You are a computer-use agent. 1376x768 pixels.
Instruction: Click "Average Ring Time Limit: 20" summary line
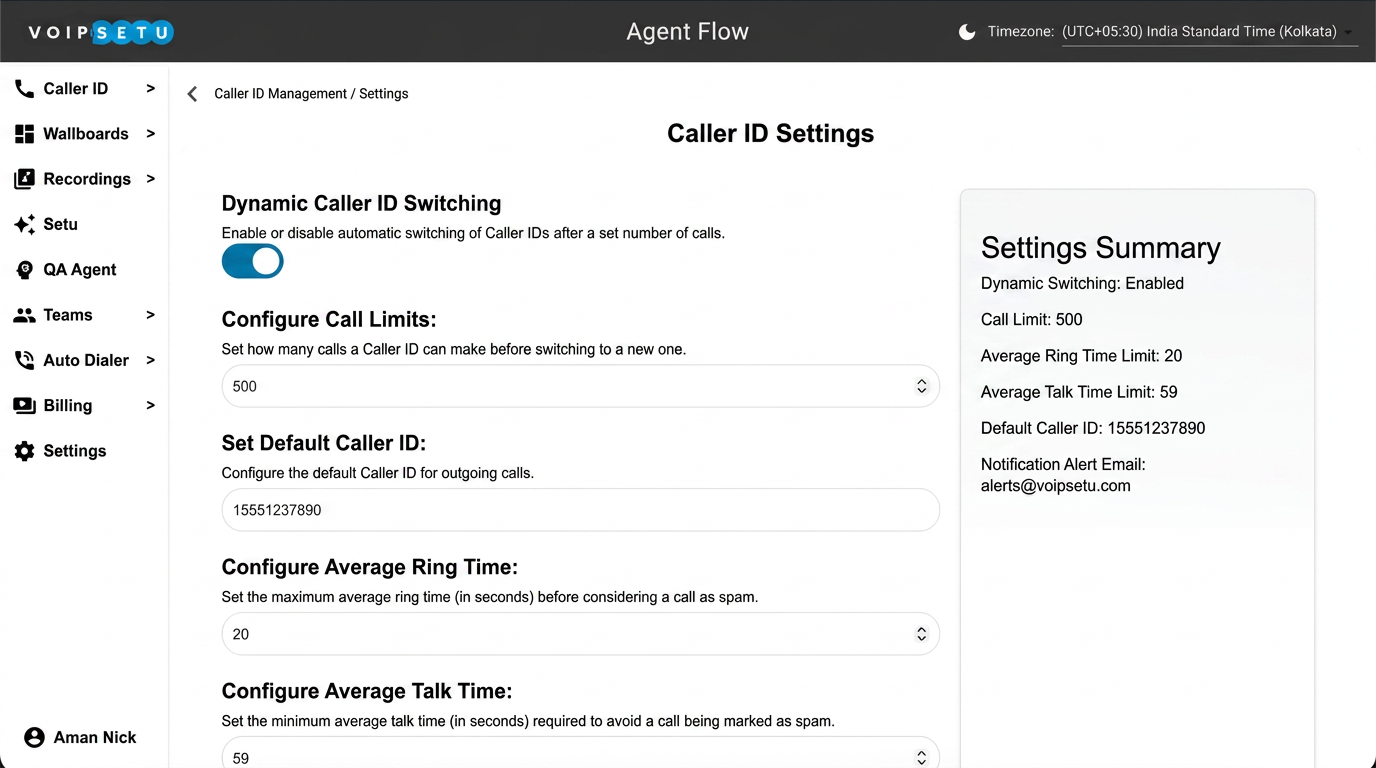pos(1082,356)
